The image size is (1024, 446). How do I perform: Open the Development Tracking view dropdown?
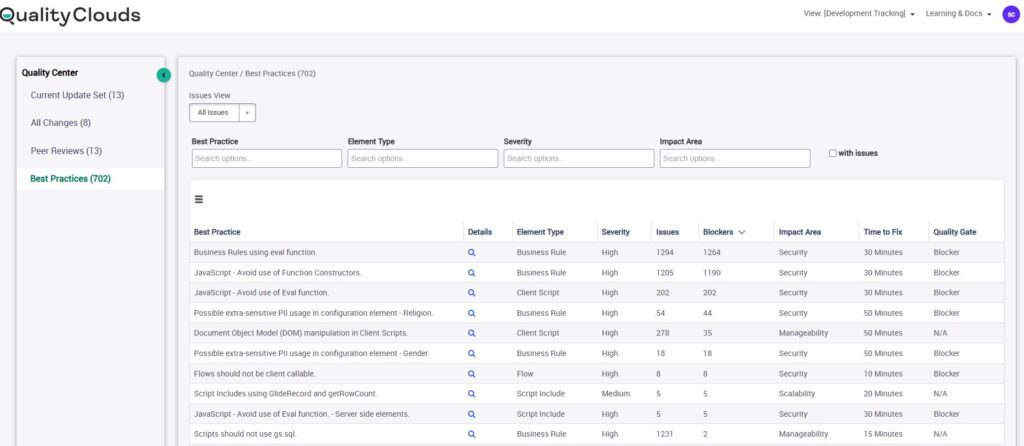coord(860,14)
